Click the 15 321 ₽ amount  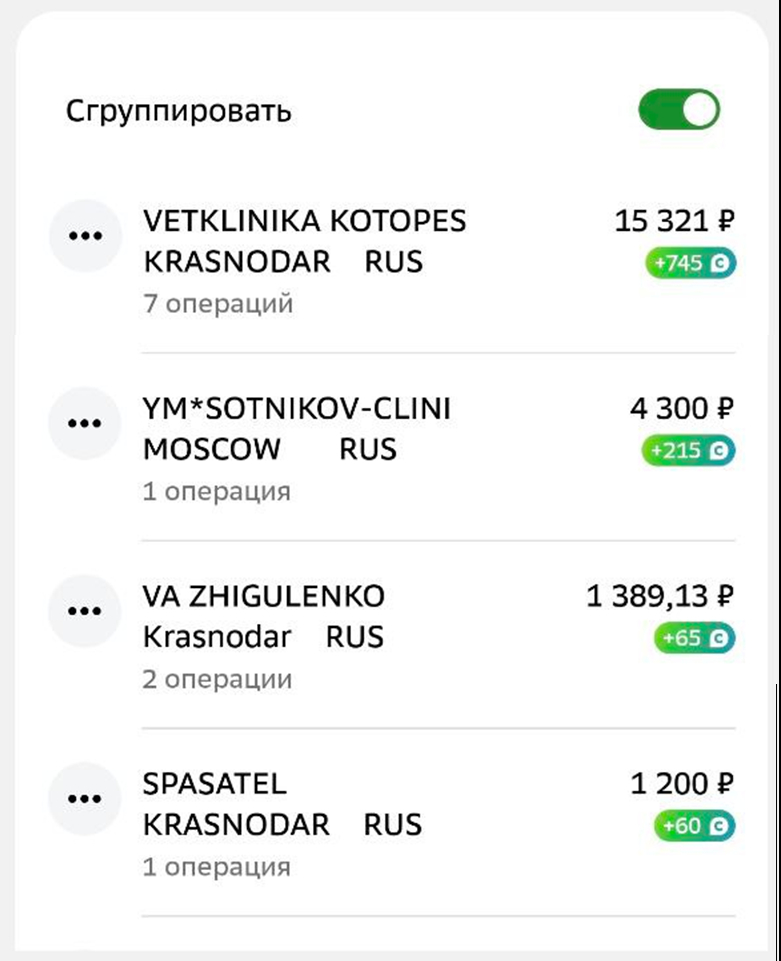tap(674, 220)
